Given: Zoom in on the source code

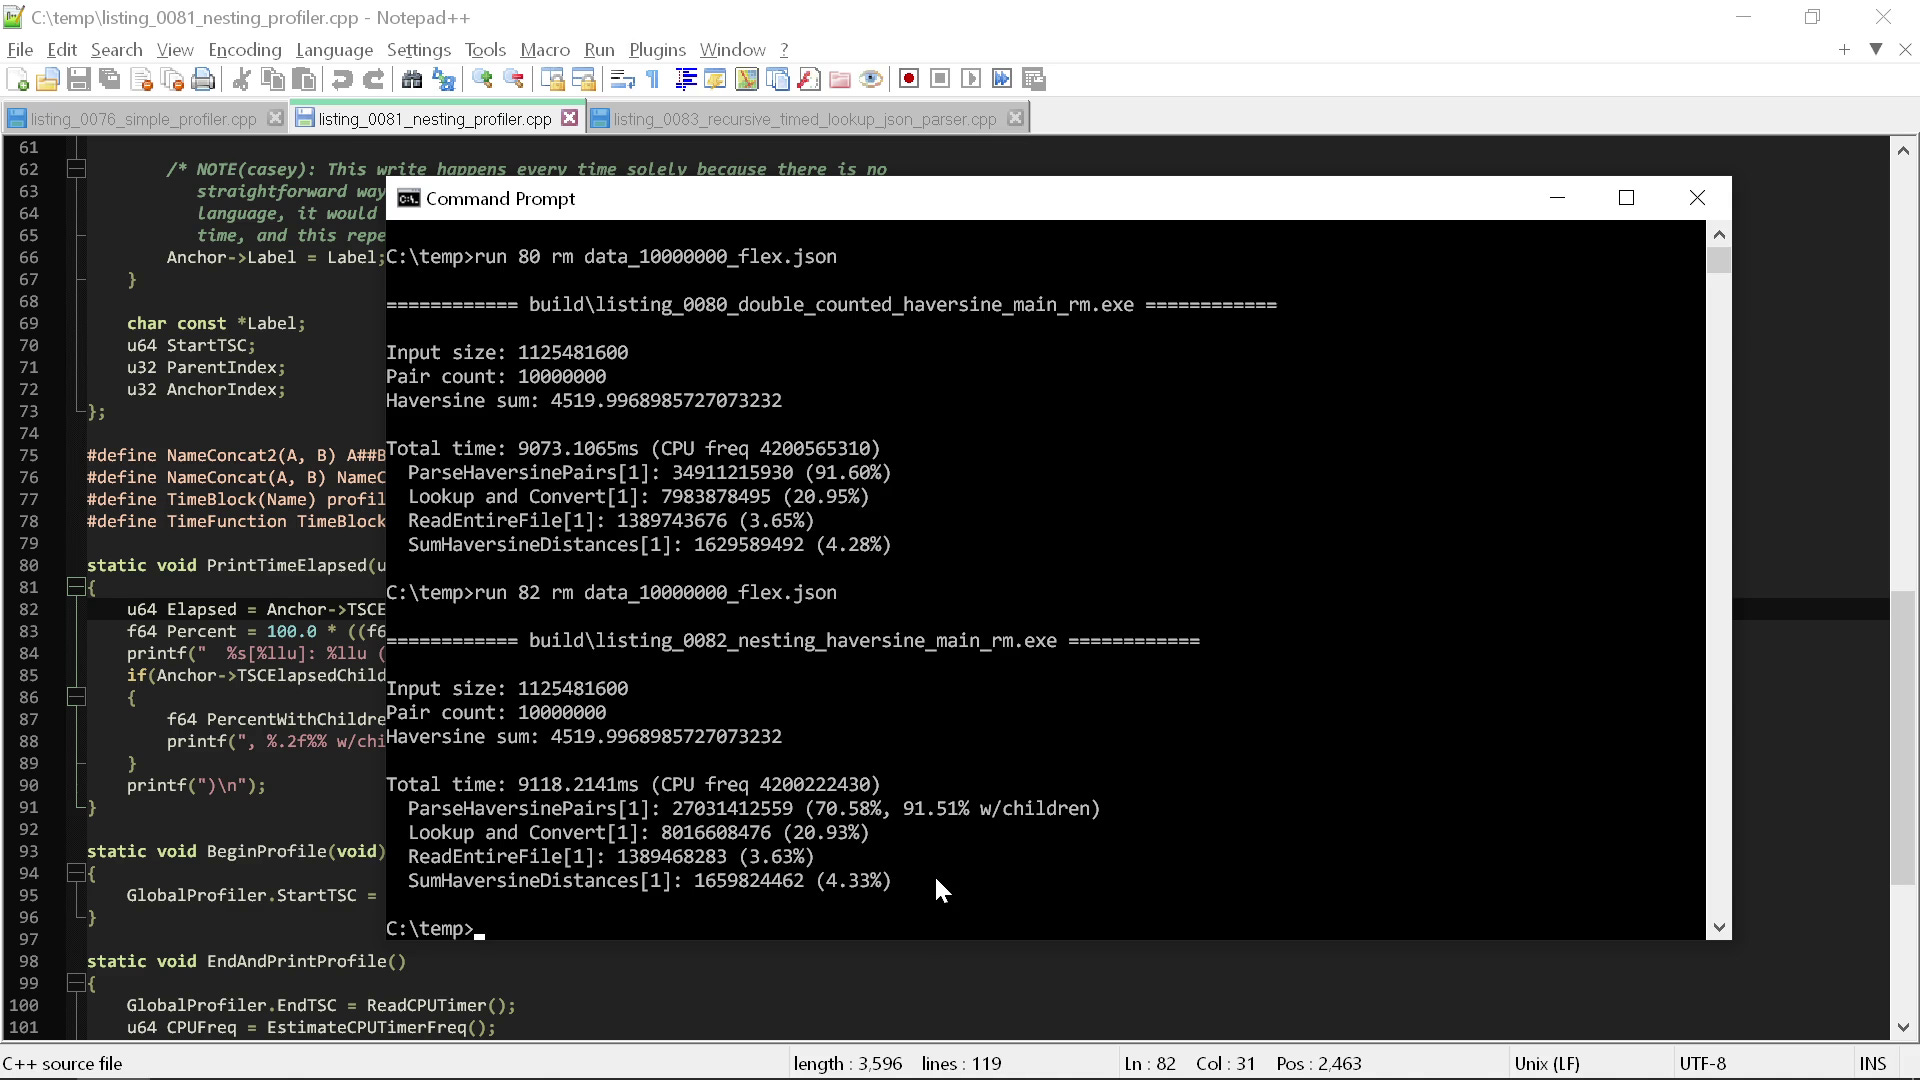Looking at the screenshot, I should point(483,79).
